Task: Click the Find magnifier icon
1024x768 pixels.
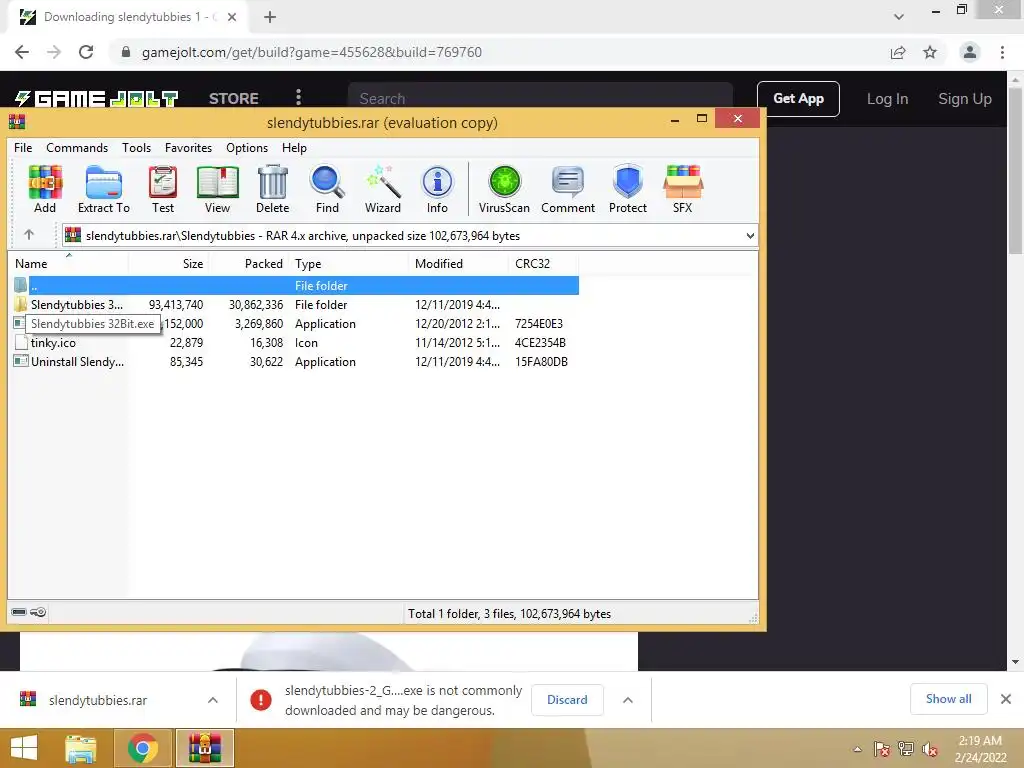Action: pyautogui.click(x=327, y=189)
